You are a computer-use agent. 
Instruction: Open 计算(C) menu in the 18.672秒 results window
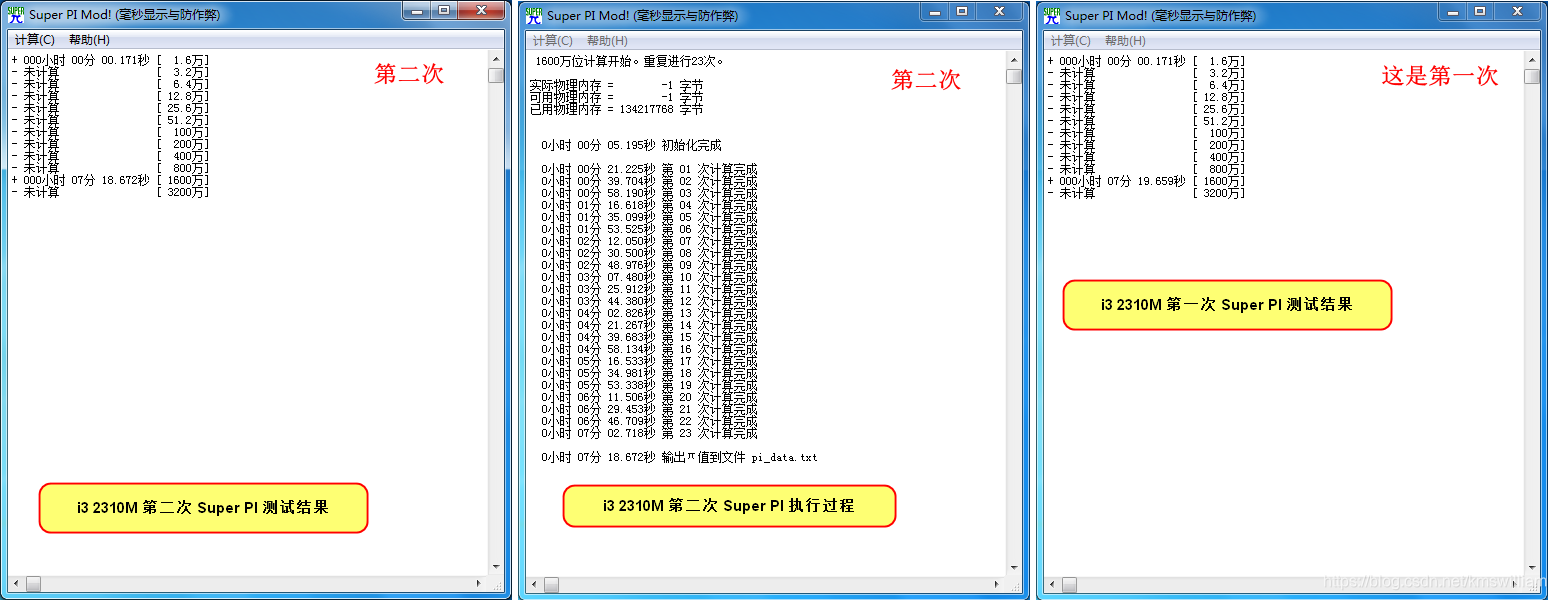point(35,40)
